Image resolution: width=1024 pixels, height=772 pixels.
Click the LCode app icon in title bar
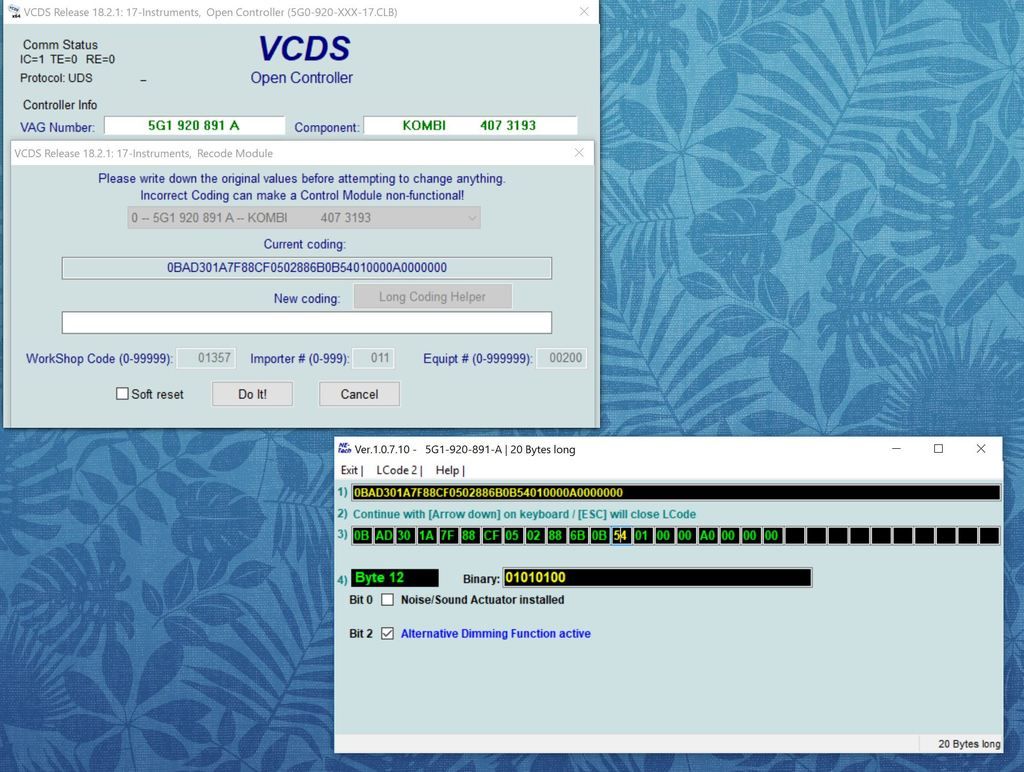pos(344,448)
